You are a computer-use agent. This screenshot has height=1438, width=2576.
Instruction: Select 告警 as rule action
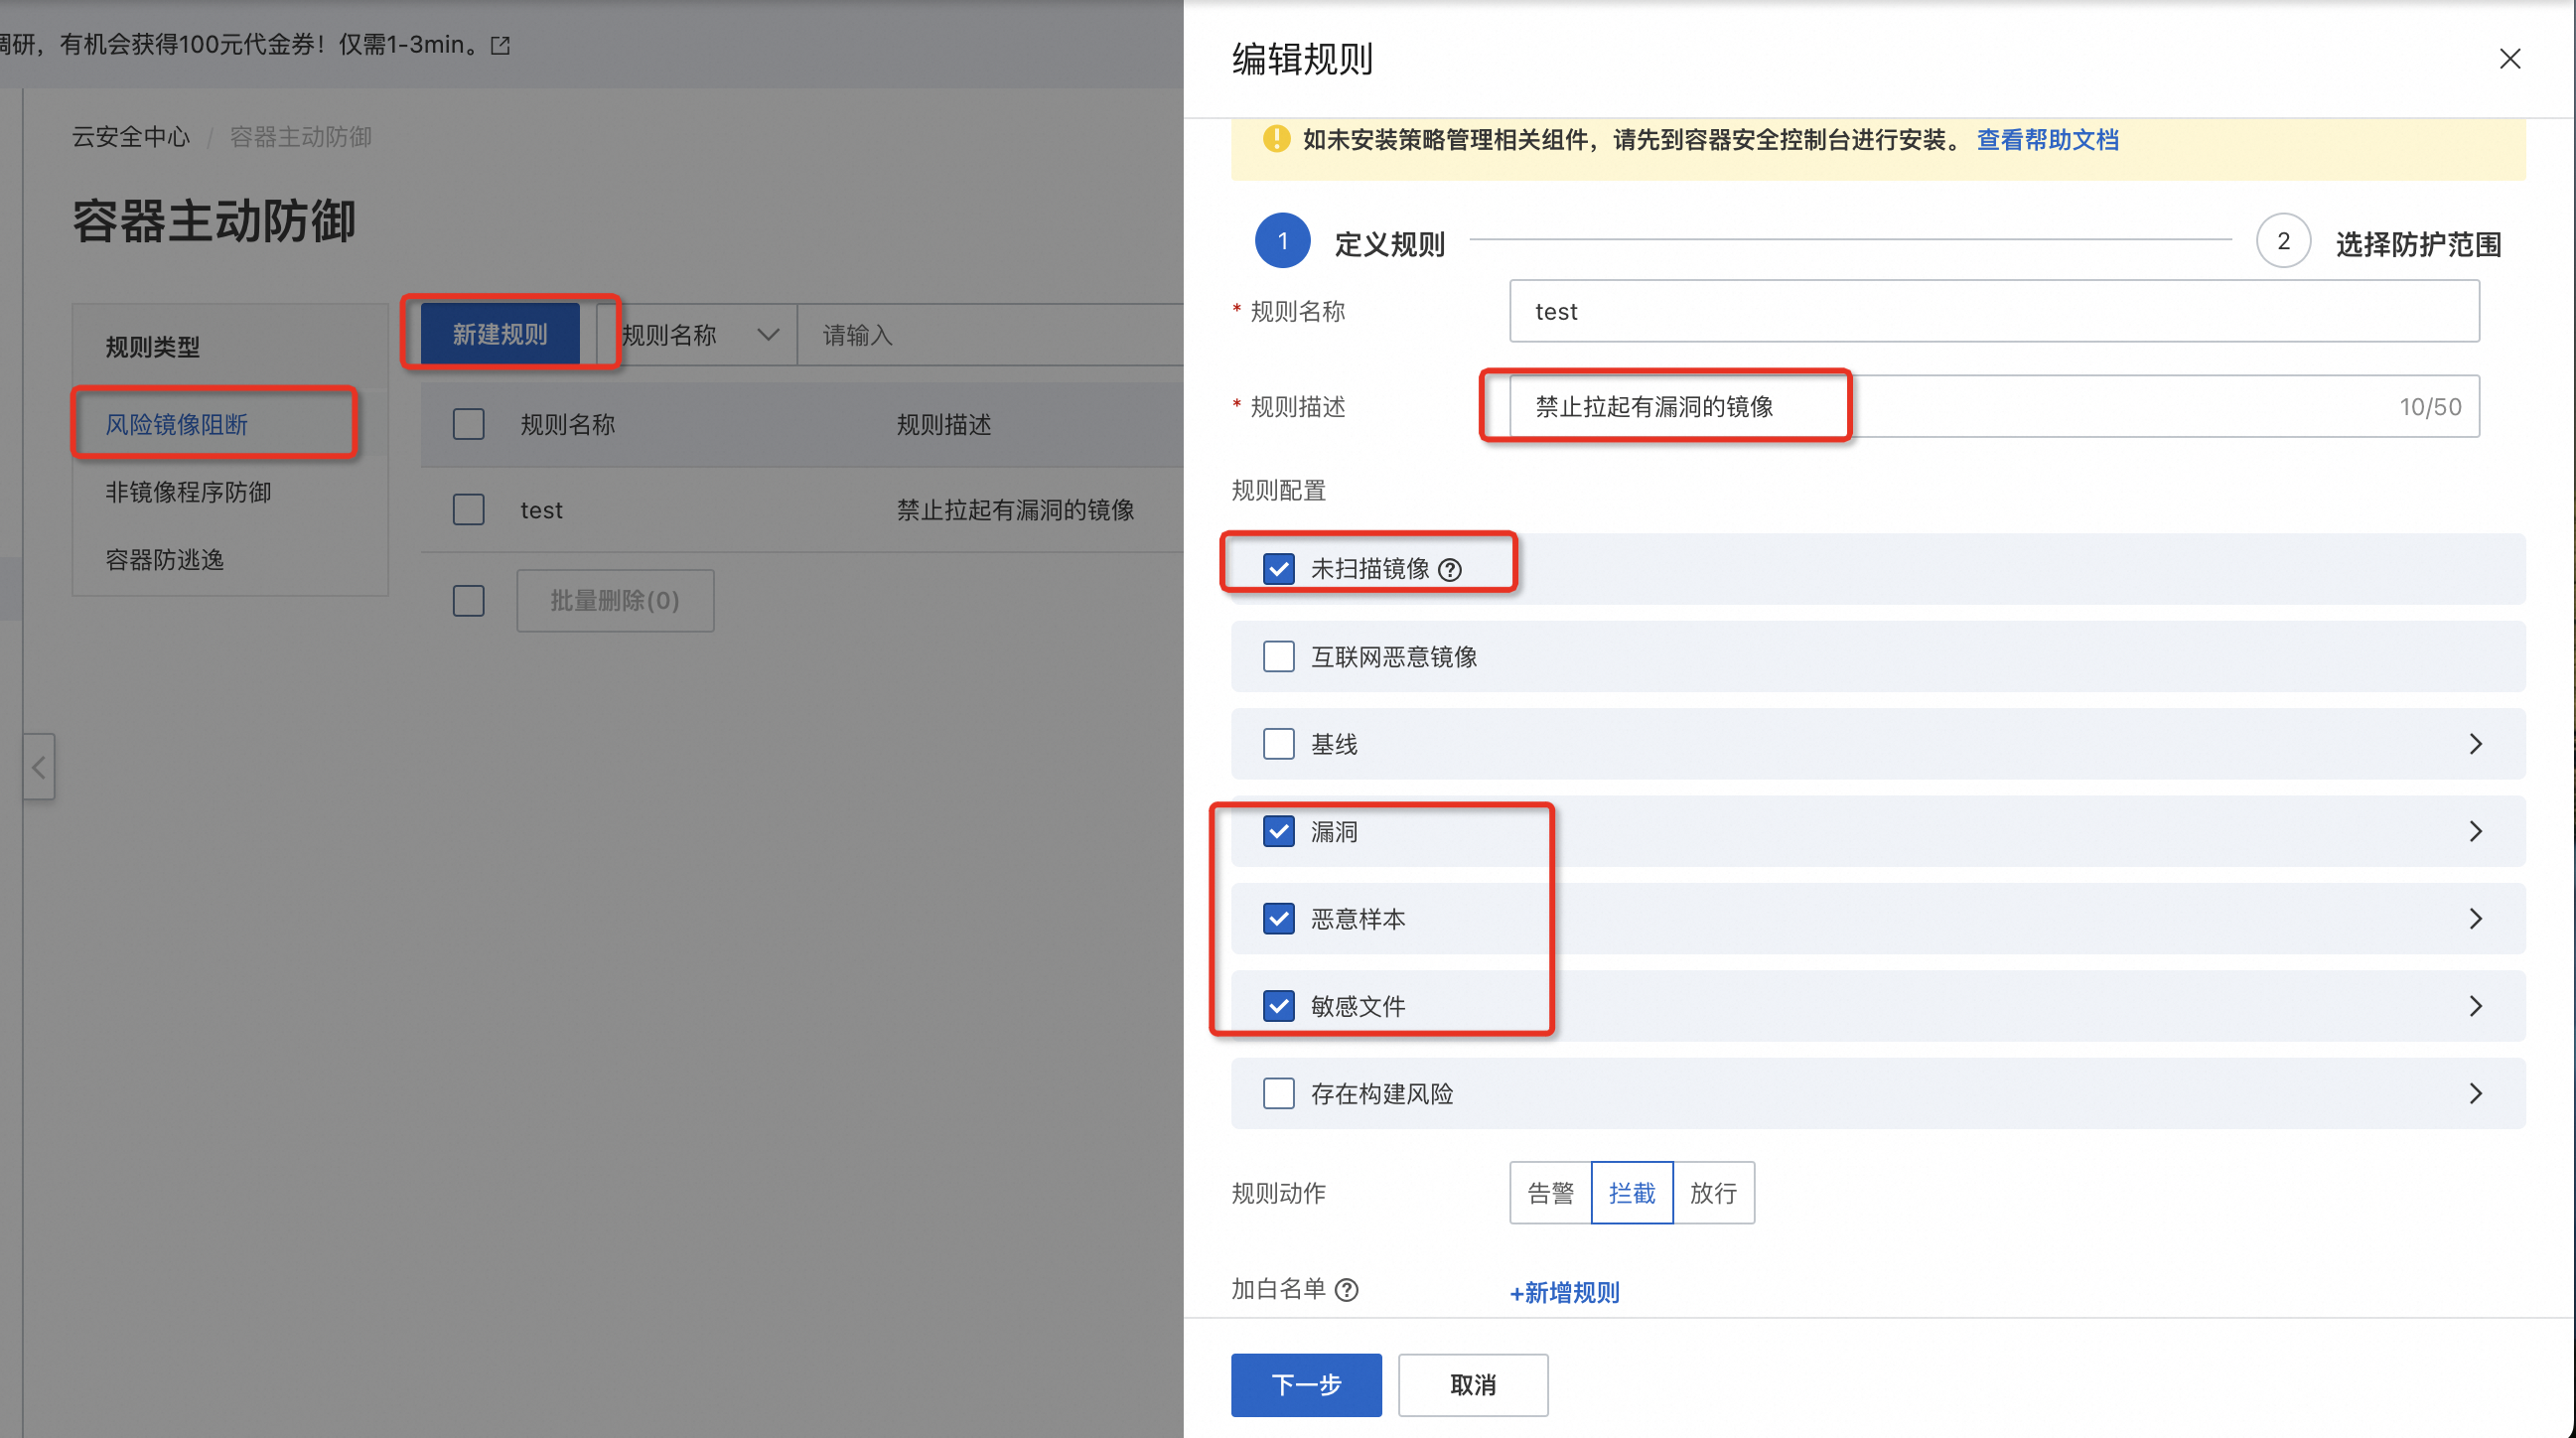[x=1550, y=1193]
